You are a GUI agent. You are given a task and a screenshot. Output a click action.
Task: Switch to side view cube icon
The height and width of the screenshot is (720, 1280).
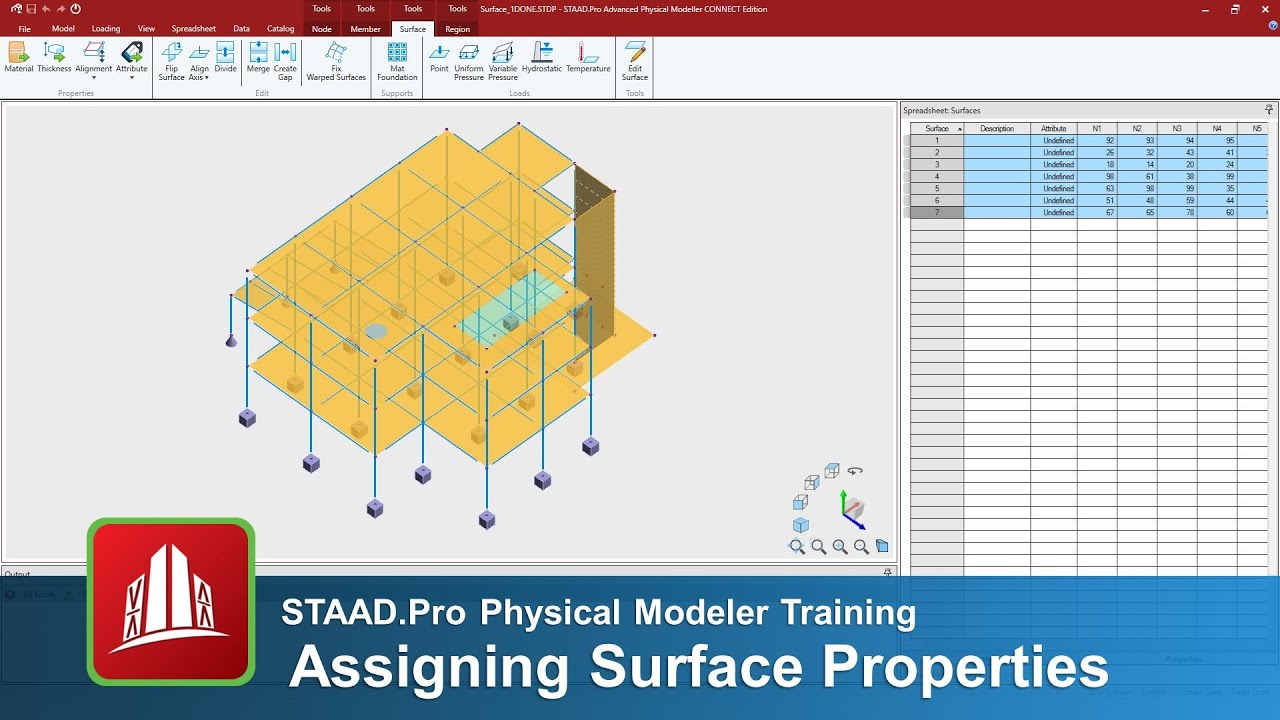pos(812,483)
